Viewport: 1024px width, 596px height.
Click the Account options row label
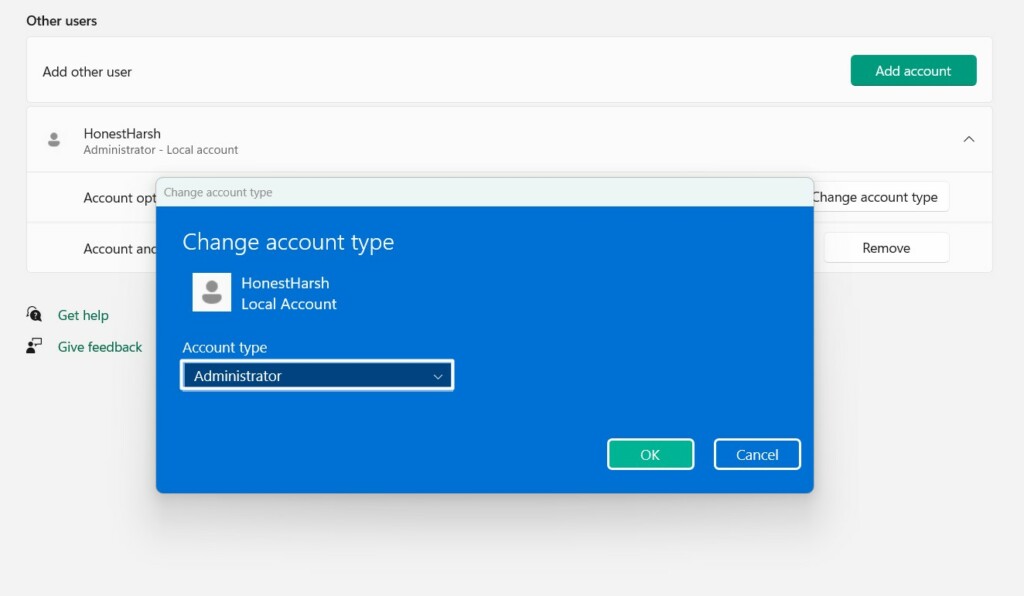(120, 198)
